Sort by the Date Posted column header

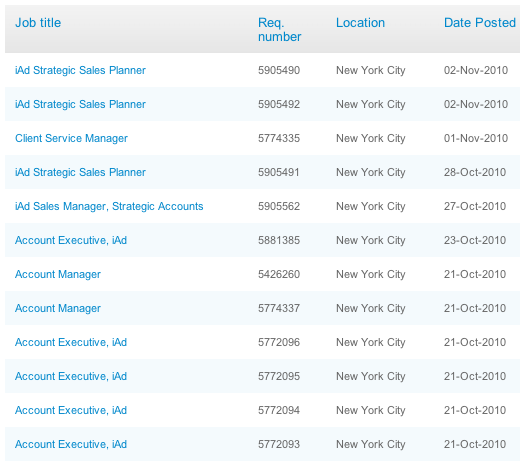click(x=480, y=23)
